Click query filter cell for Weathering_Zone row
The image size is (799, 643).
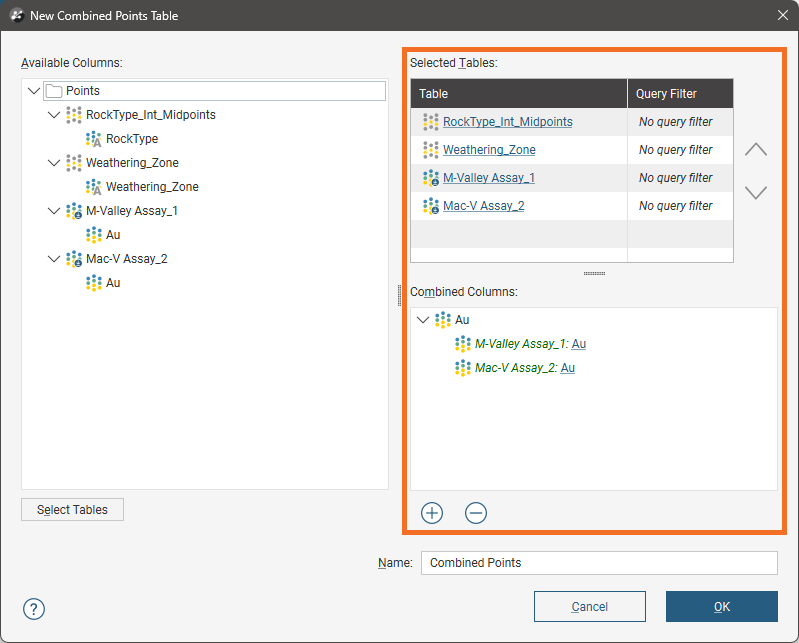(676, 150)
